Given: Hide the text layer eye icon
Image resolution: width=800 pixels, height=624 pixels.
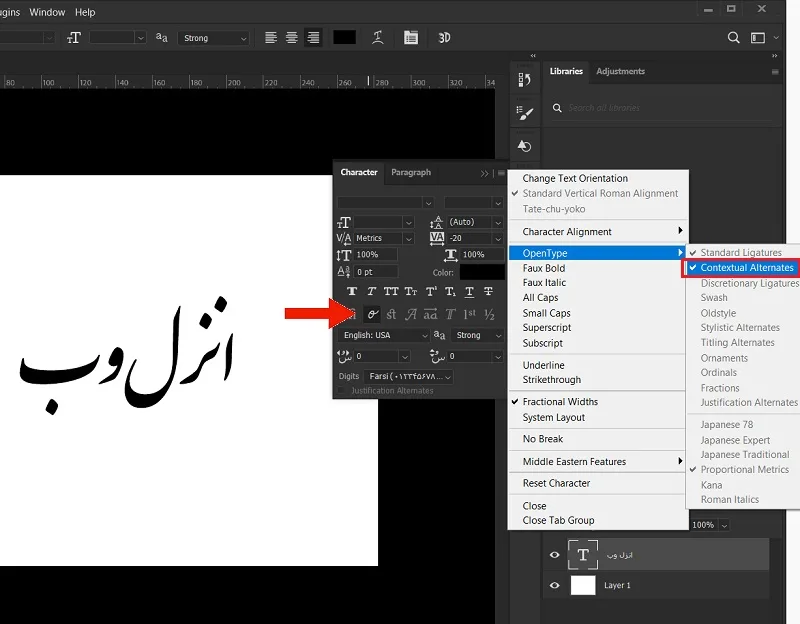Looking at the screenshot, I should click(555, 555).
